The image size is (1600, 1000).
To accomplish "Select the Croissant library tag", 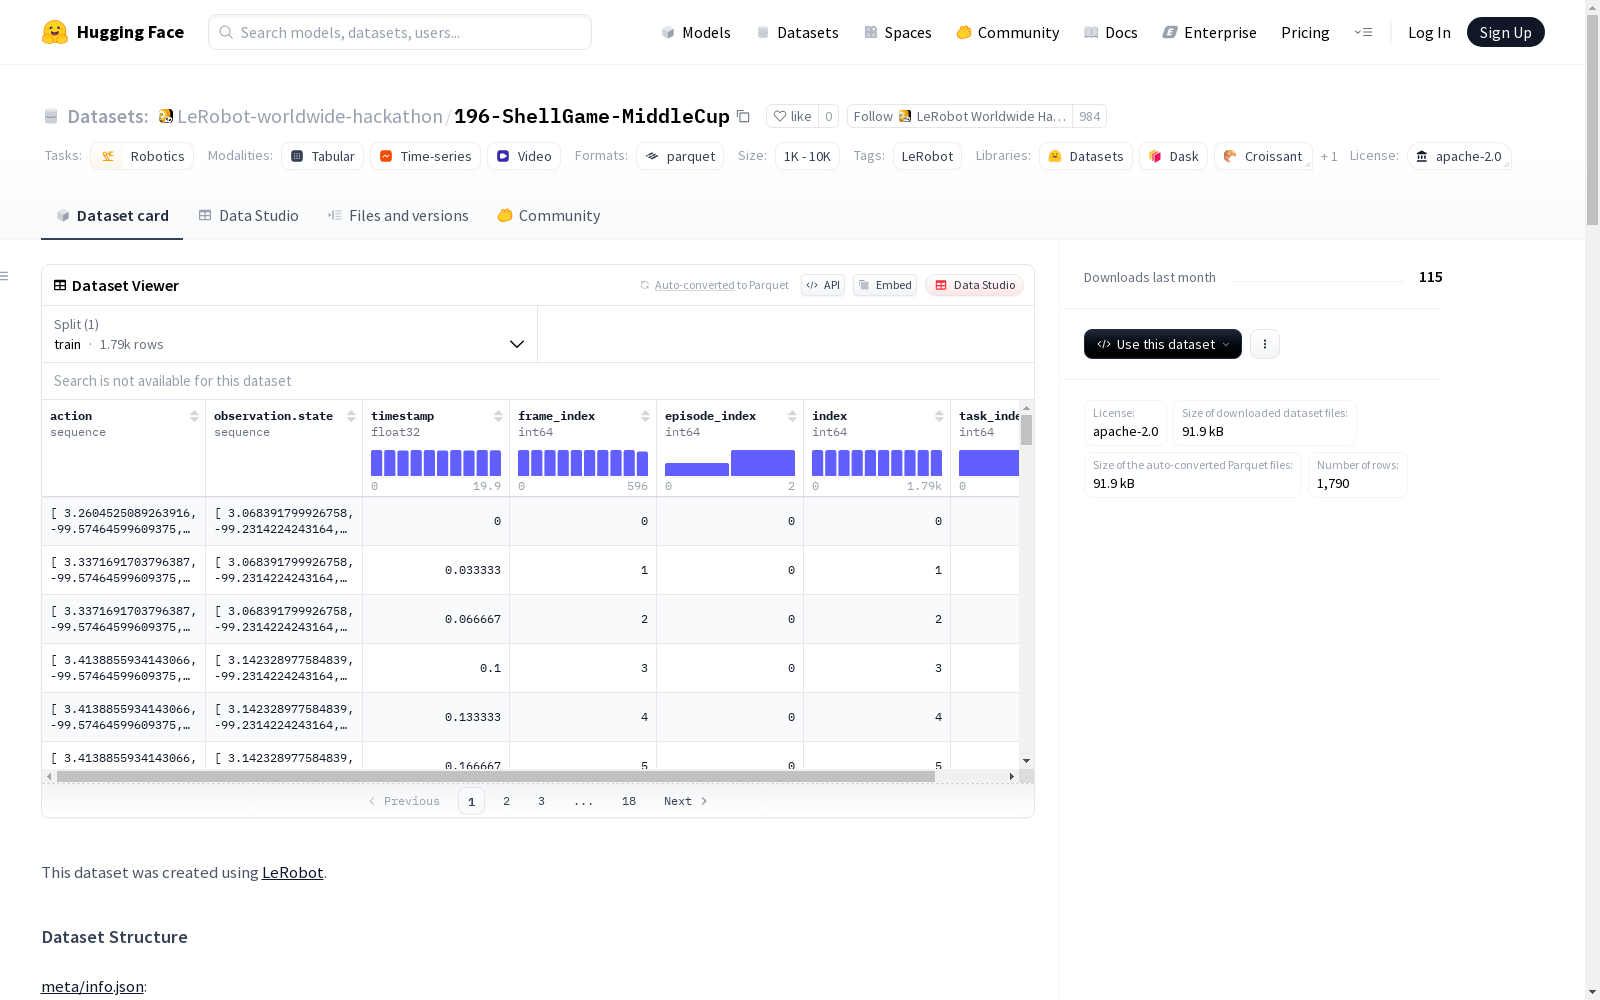I will [1263, 156].
